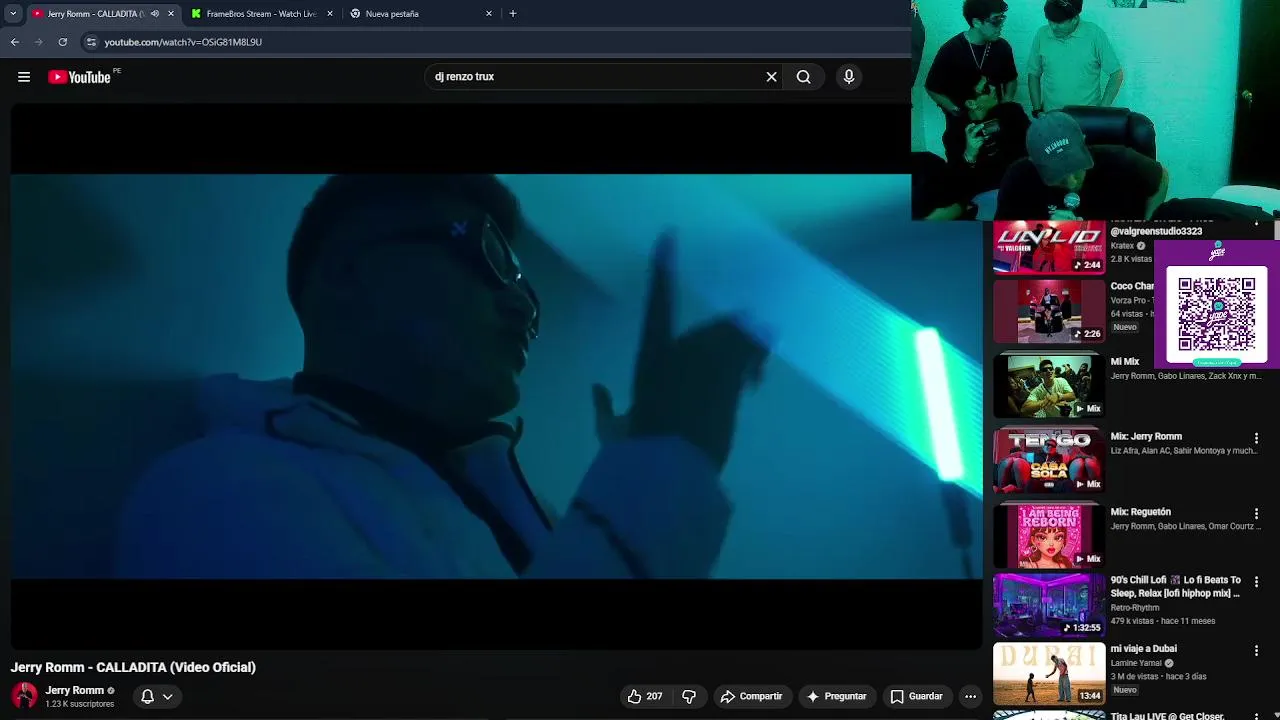This screenshot has height=720, width=1280.
Task: Open options menu for 90's Chill Lofi
Action: [x=1256, y=582]
